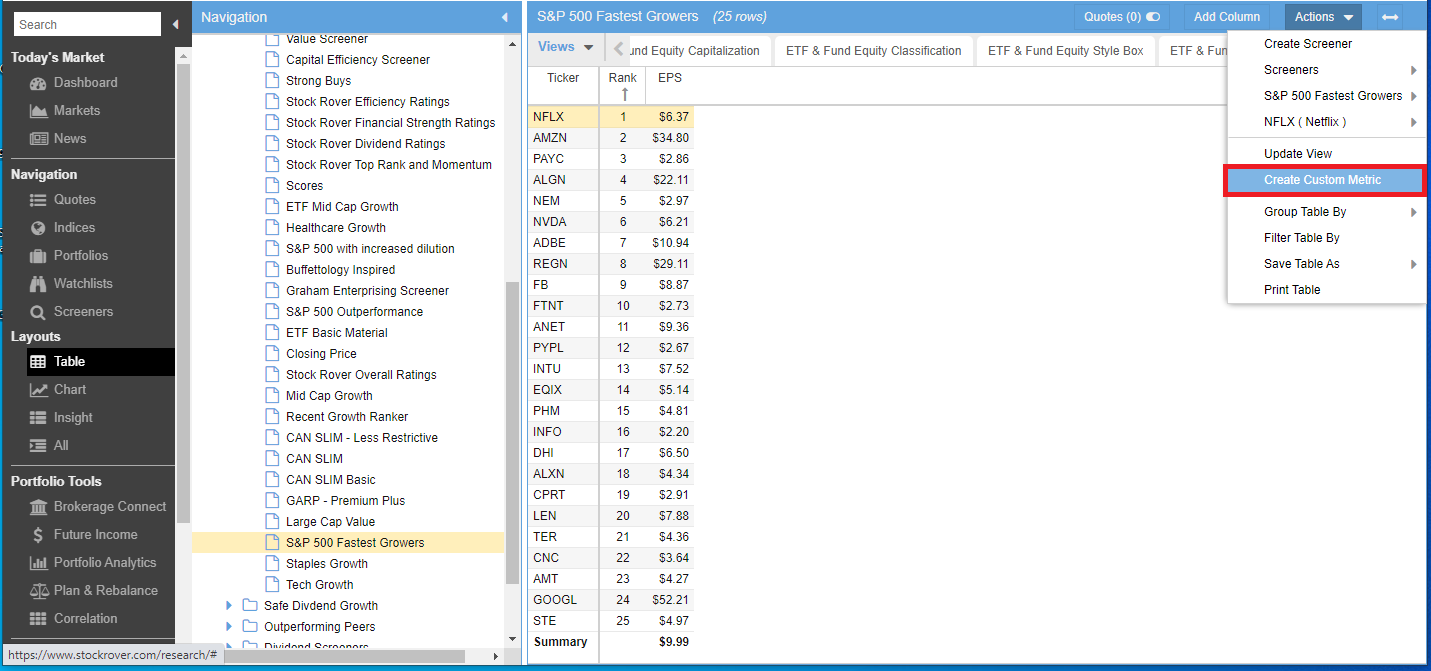Toggle the Quotes (0) switch

1153,17
